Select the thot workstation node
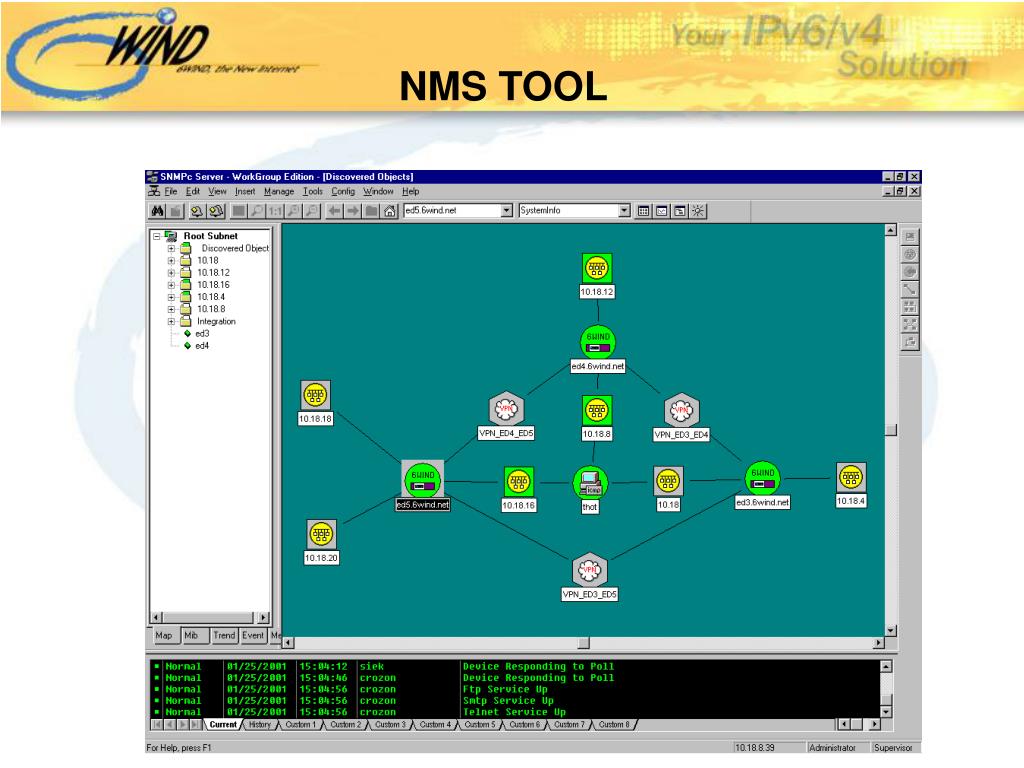The height and width of the screenshot is (768, 1024). tap(590, 483)
